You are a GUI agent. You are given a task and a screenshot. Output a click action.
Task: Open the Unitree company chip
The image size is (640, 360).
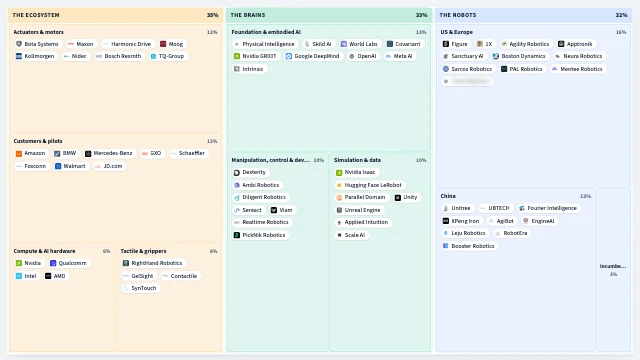[457, 208]
